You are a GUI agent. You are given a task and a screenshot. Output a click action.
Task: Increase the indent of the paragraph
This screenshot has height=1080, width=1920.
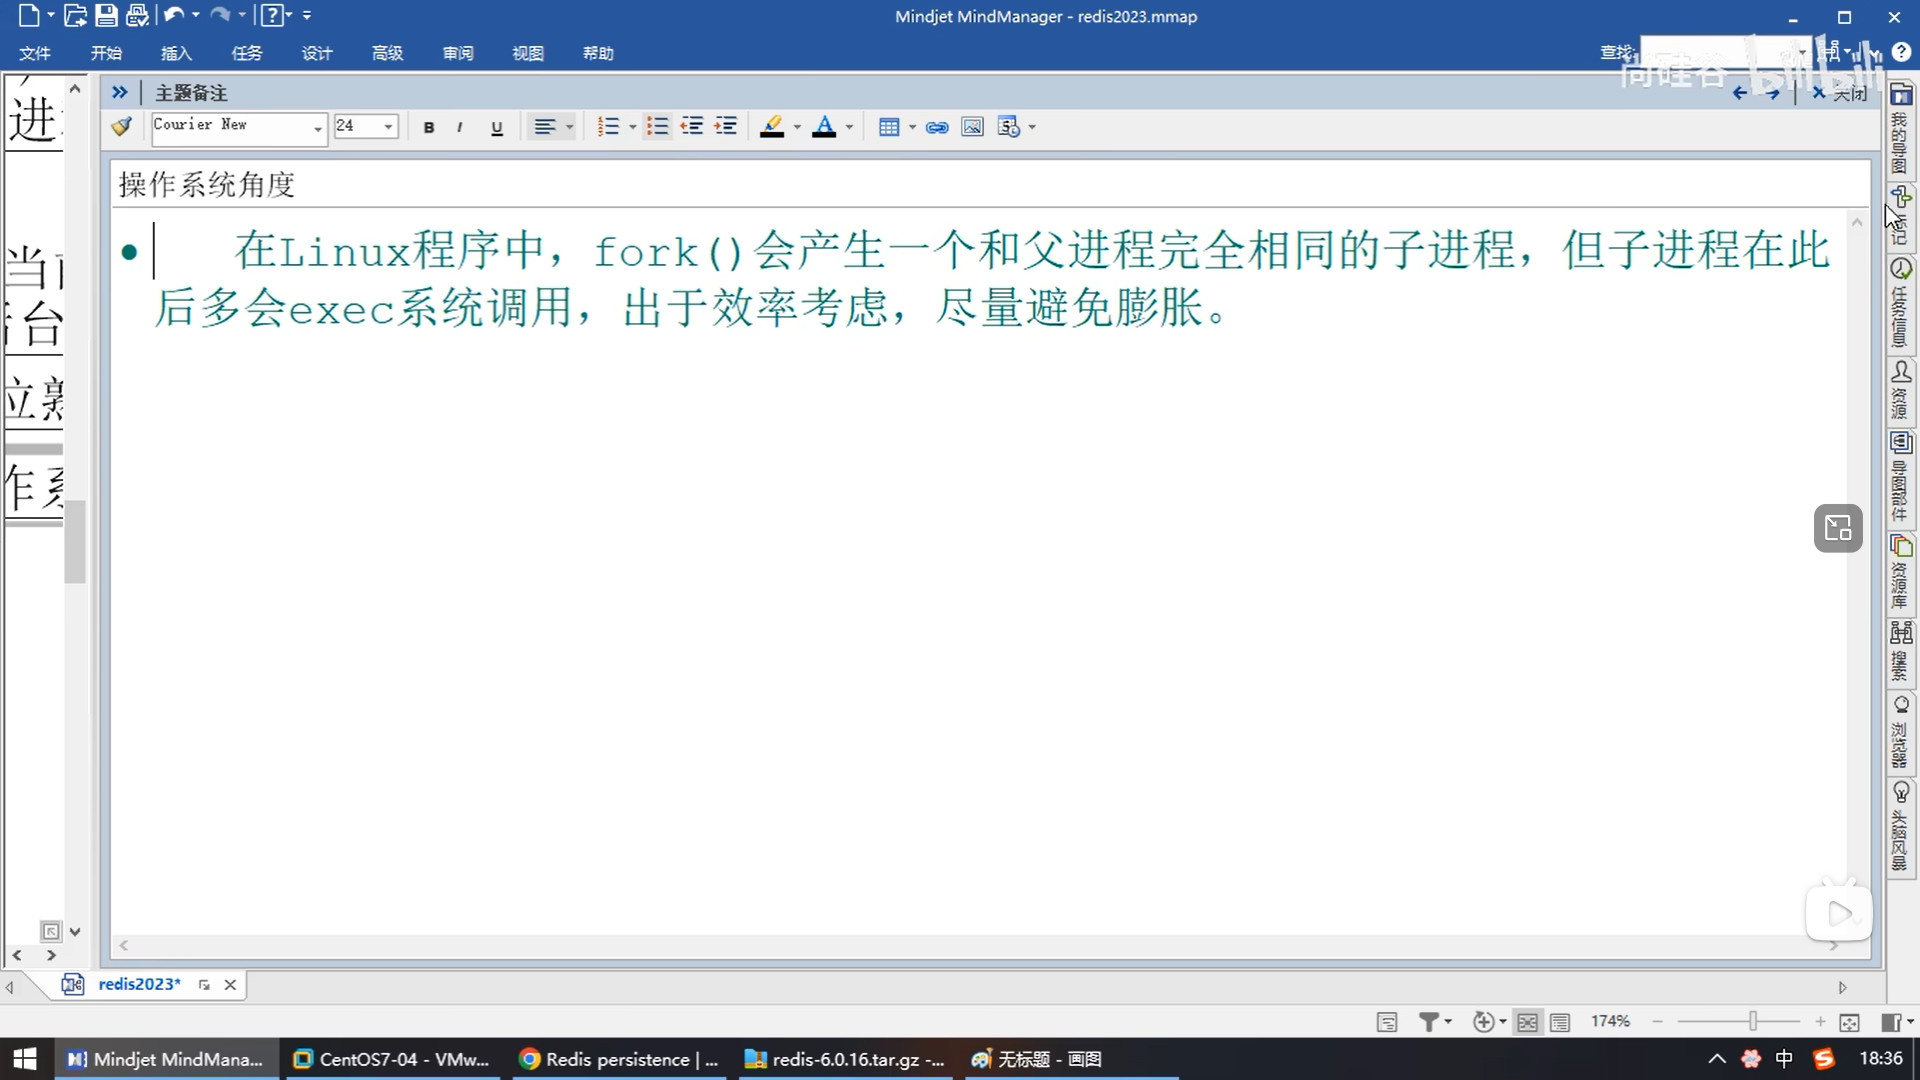click(726, 127)
